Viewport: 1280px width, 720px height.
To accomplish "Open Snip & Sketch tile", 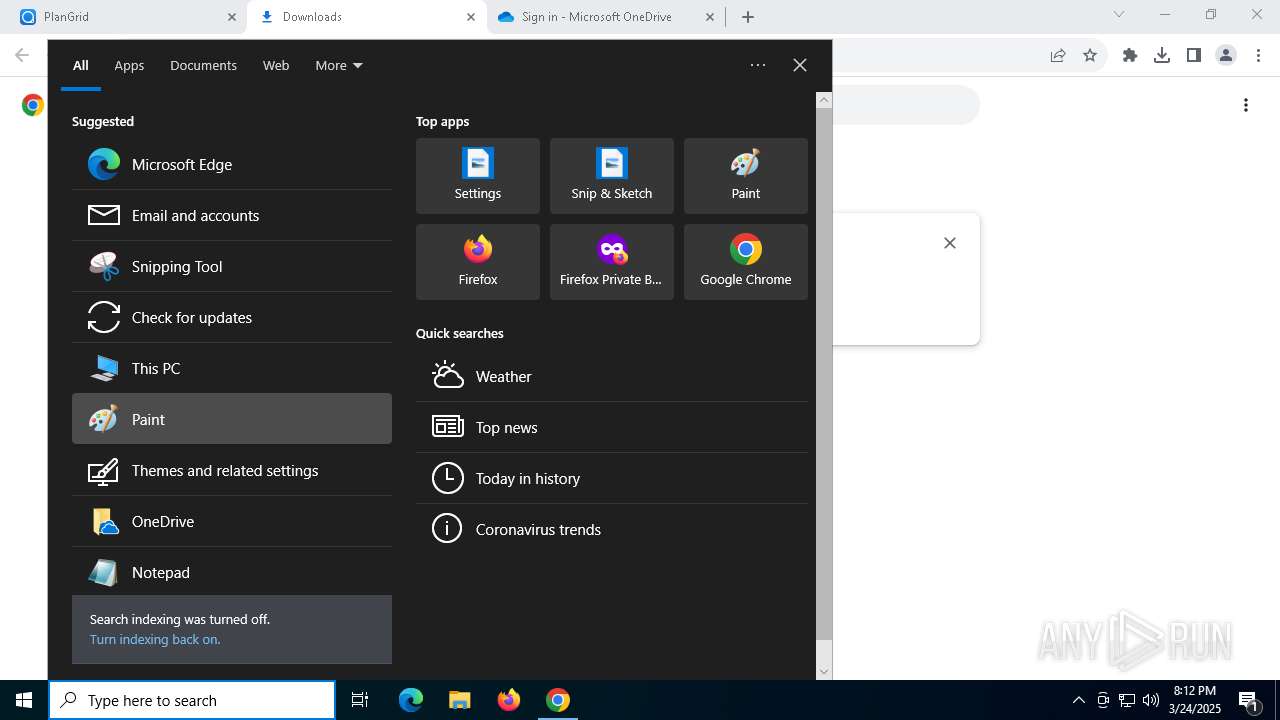I will click(x=612, y=176).
